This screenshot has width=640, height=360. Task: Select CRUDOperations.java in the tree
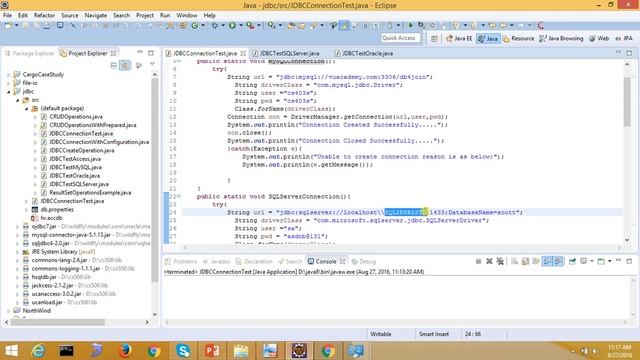tap(76, 117)
